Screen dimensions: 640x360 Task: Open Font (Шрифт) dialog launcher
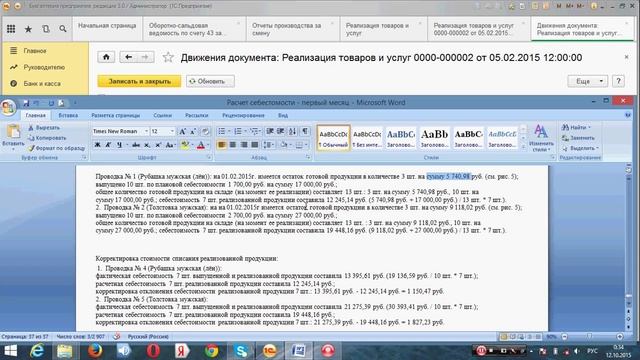point(209,157)
